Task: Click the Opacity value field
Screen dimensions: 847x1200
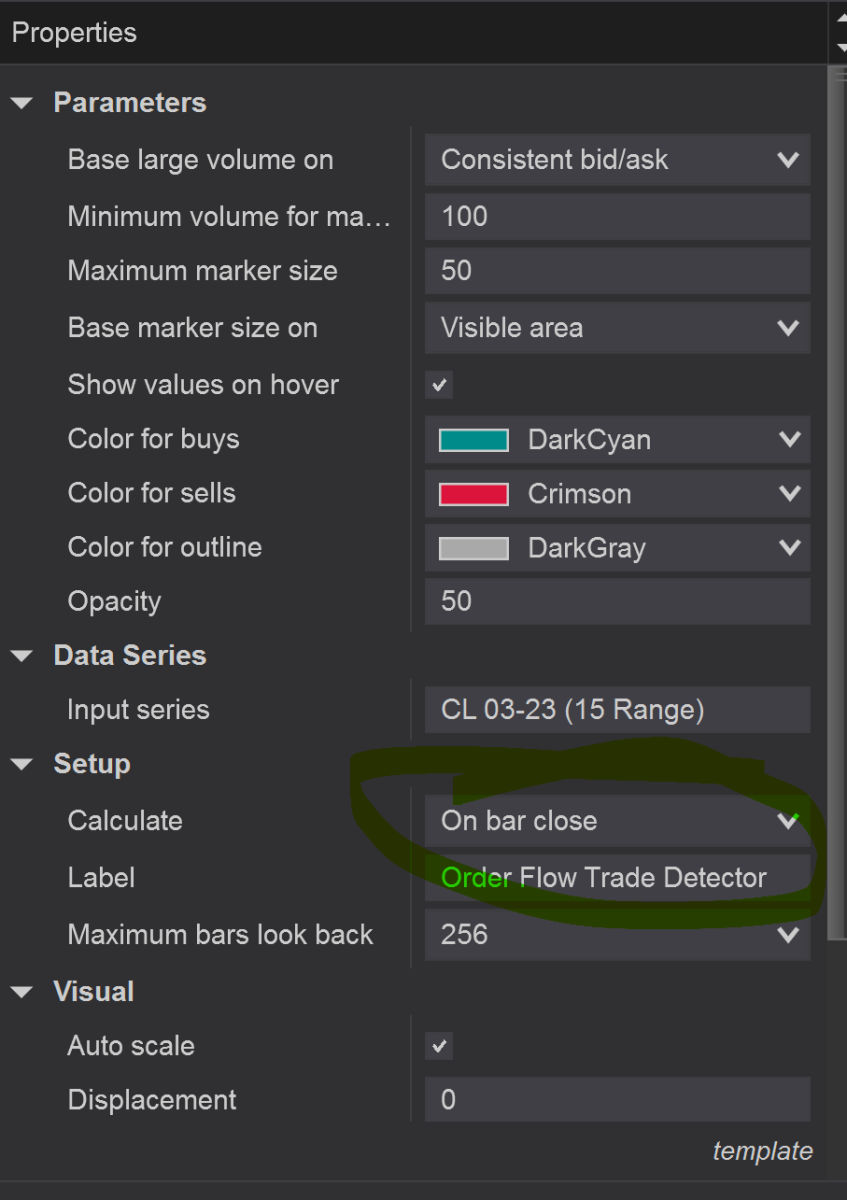Action: tap(617, 602)
